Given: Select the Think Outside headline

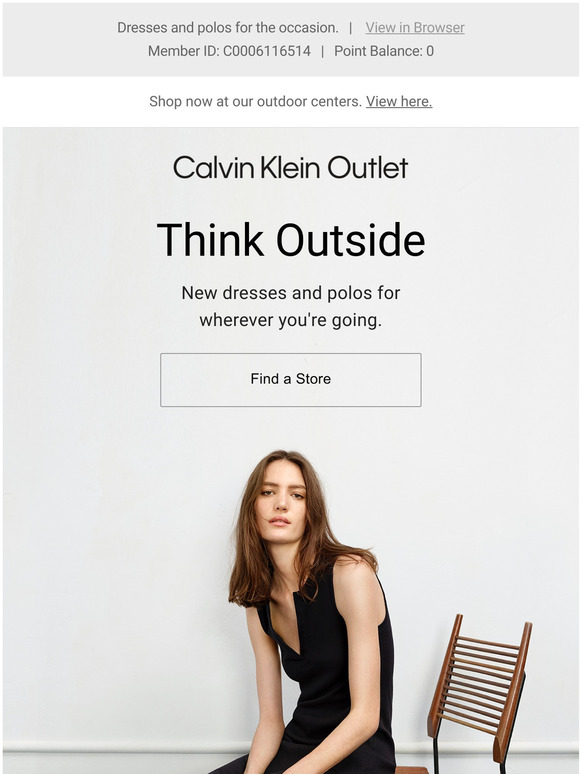Looking at the screenshot, I should (291, 240).
